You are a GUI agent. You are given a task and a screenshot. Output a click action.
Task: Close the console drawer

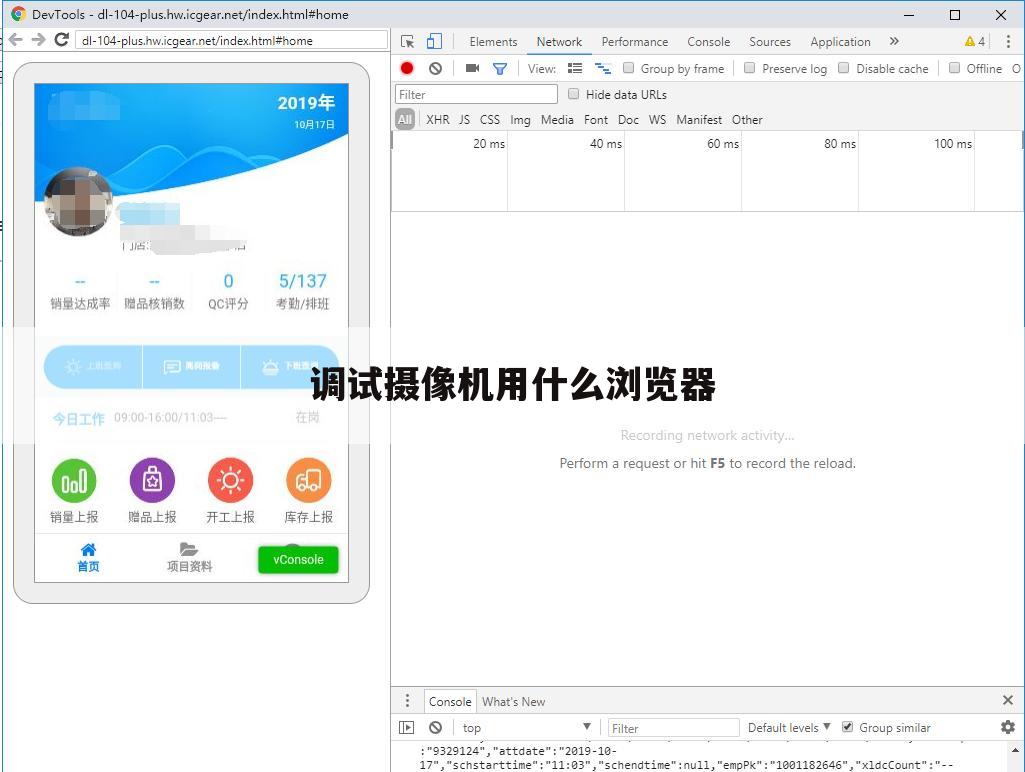pyautogui.click(x=1008, y=700)
